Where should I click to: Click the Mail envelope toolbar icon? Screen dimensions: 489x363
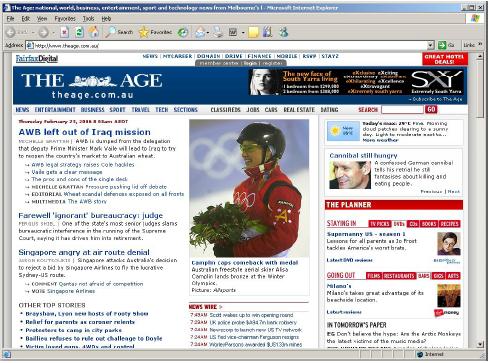(200, 32)
